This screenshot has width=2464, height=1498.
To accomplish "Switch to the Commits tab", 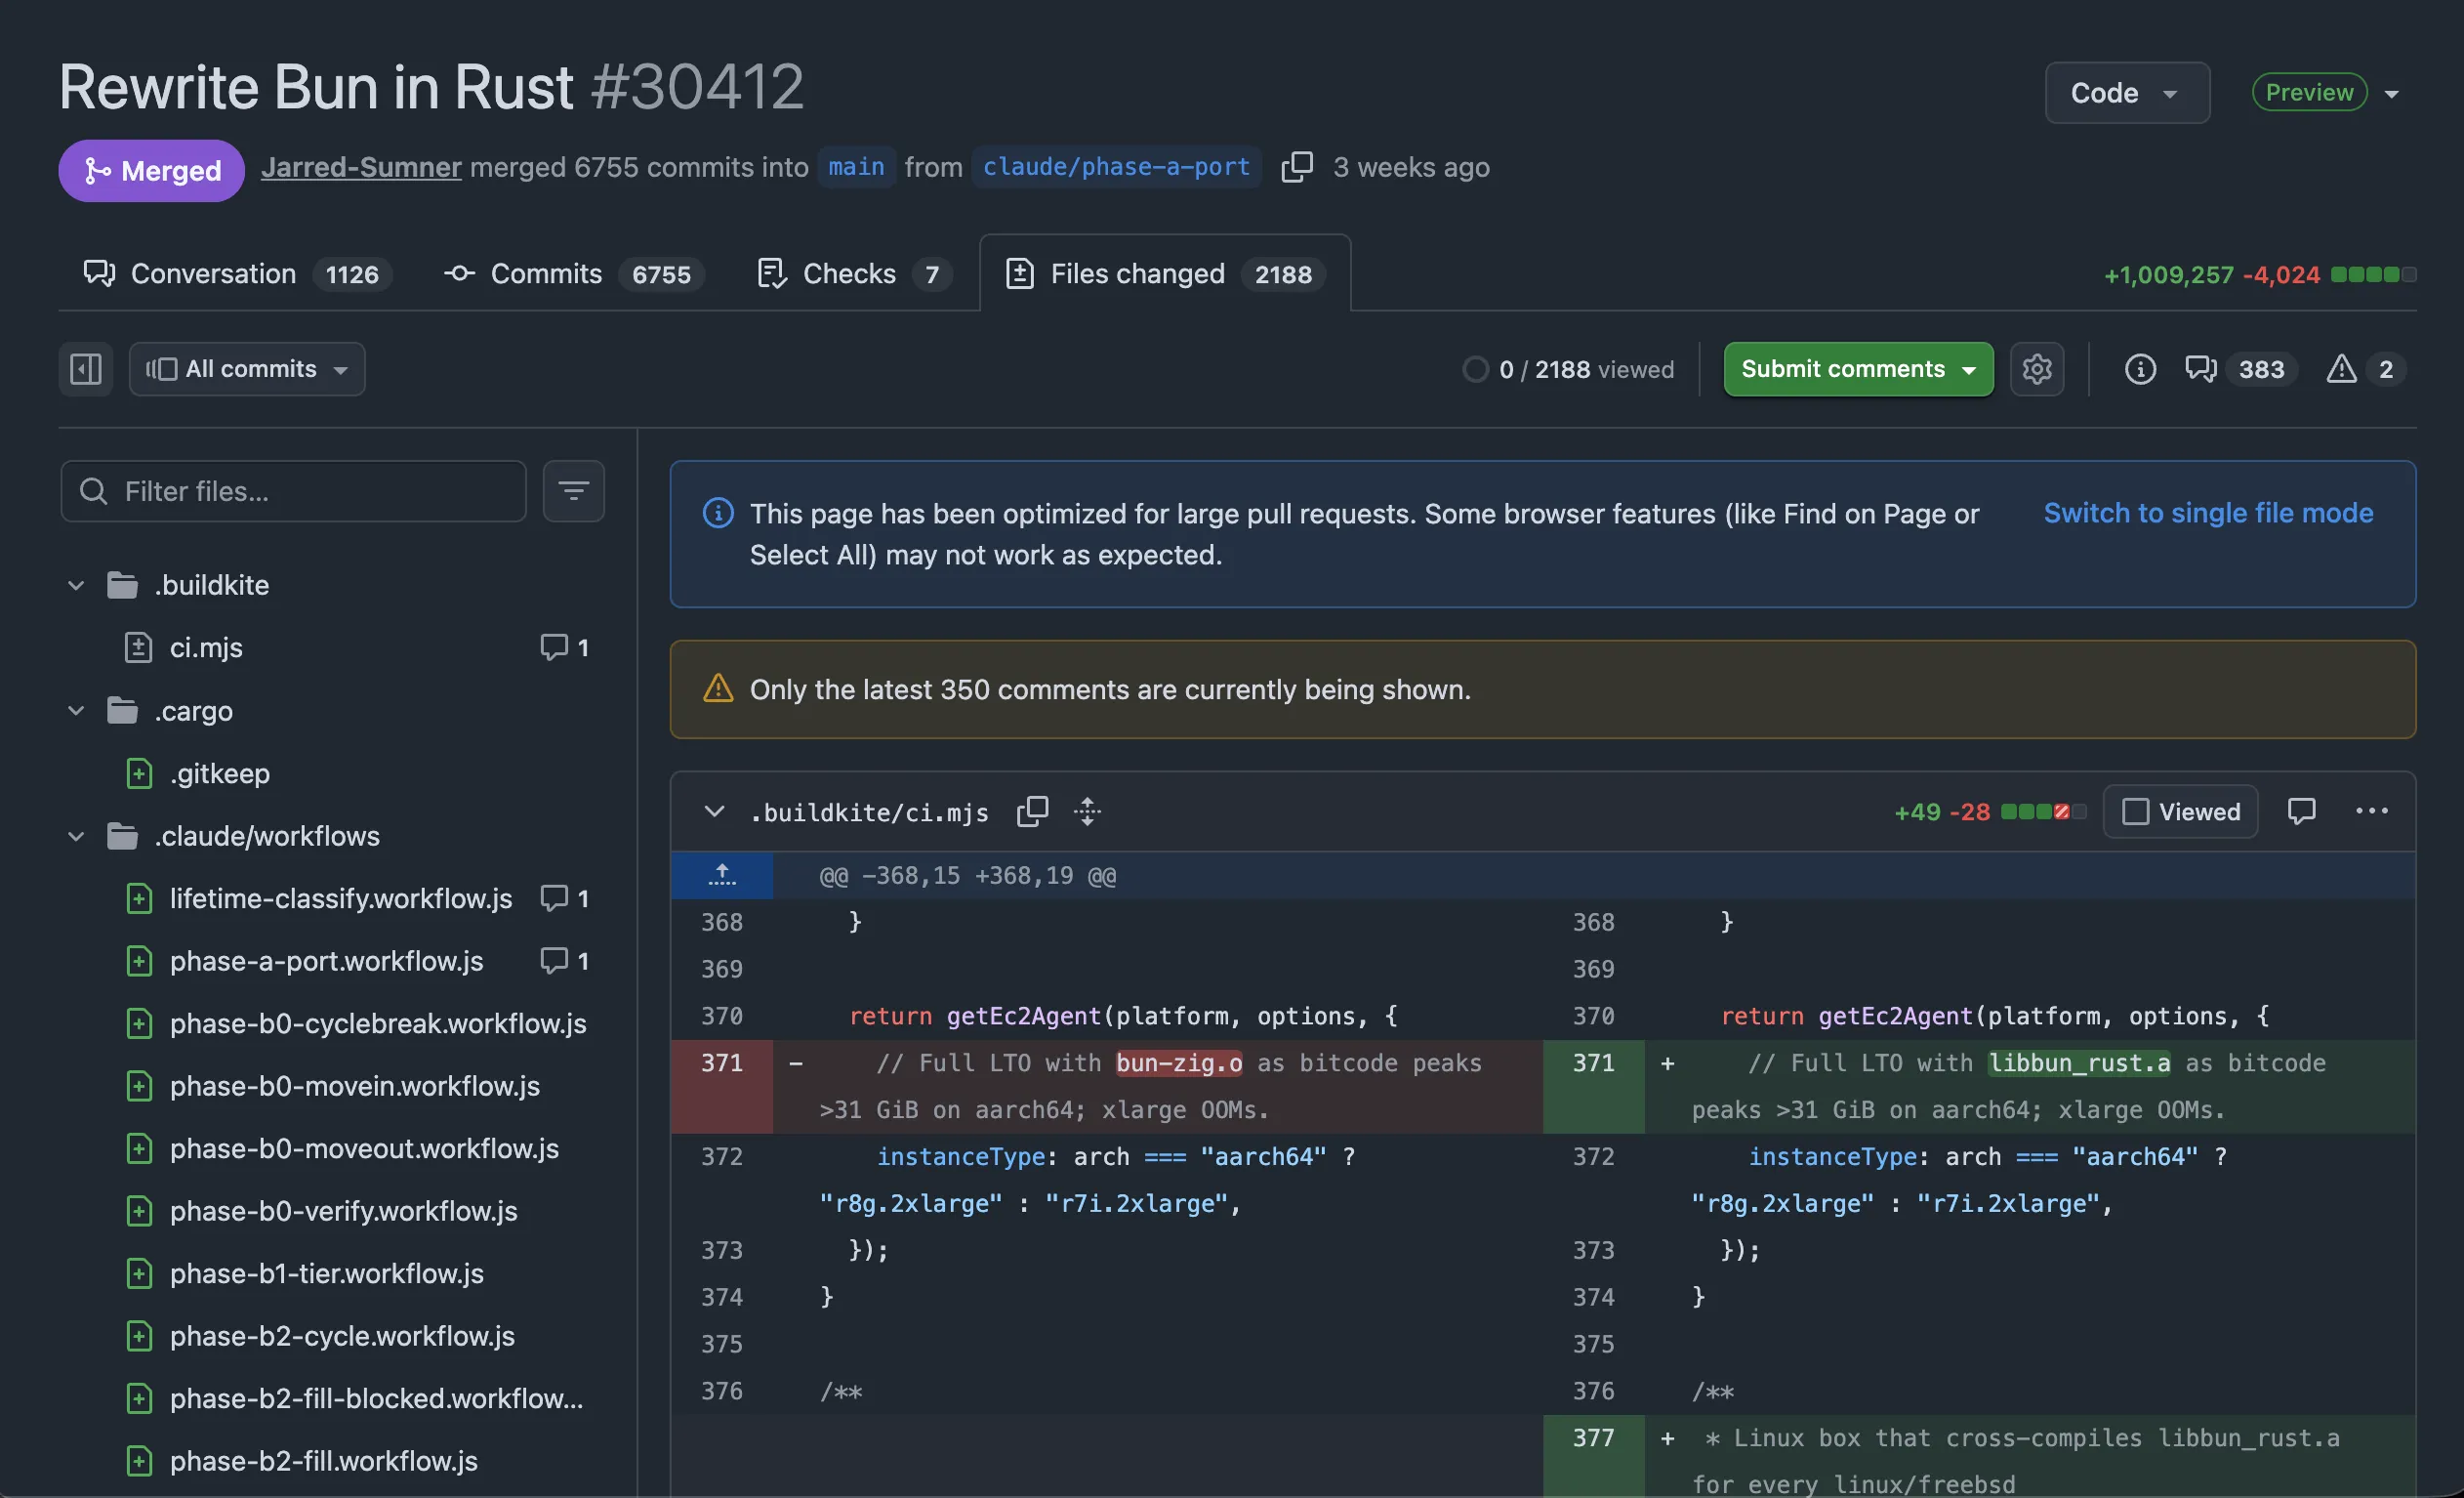I will (574, 274).
